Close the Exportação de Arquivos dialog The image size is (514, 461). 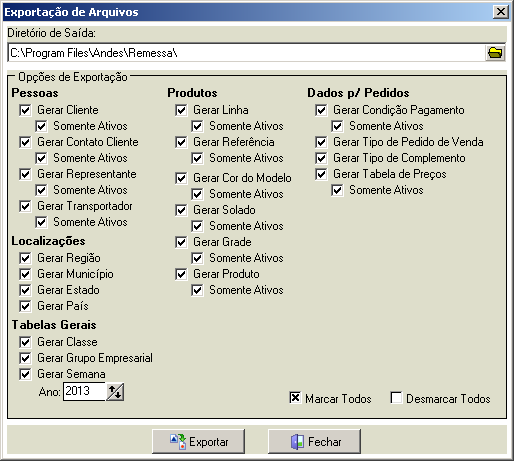[x=501, y=12]
